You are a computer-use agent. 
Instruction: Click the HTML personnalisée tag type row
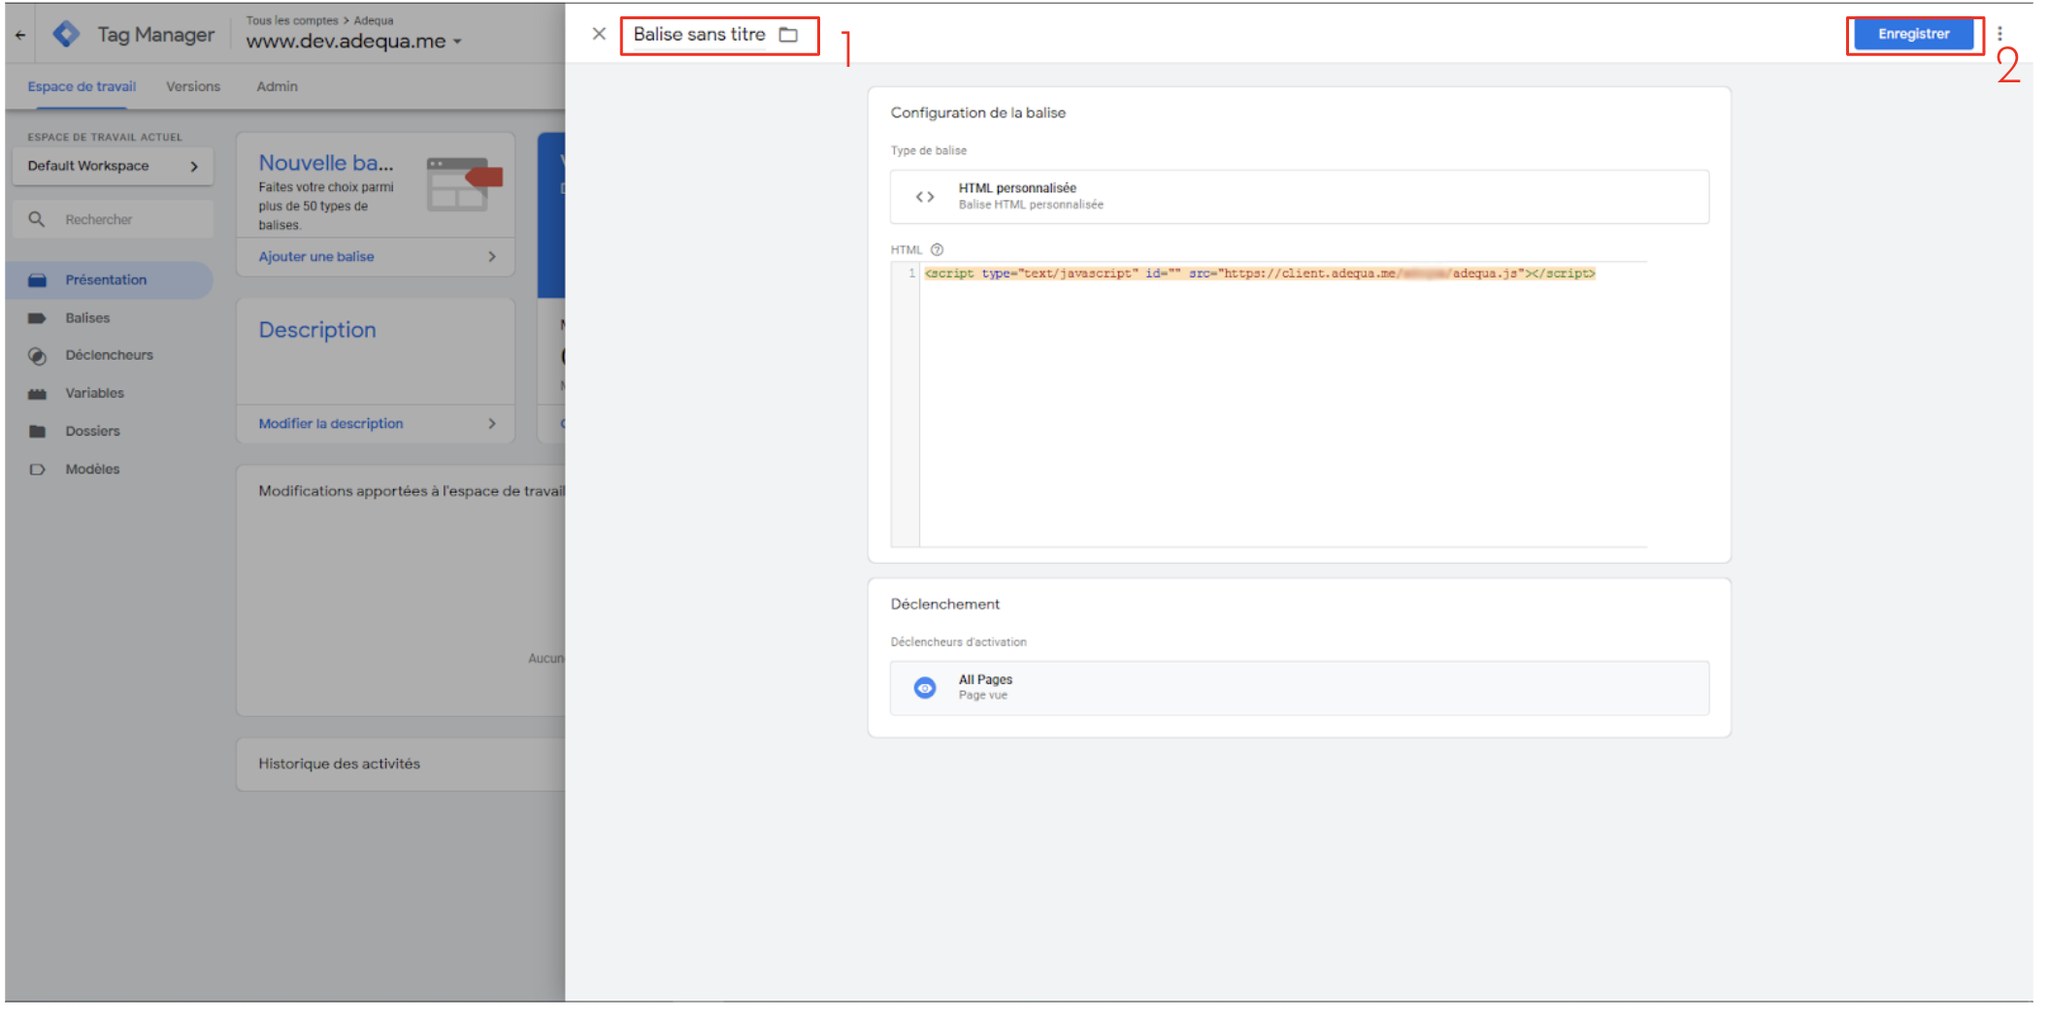[1299, 196]
